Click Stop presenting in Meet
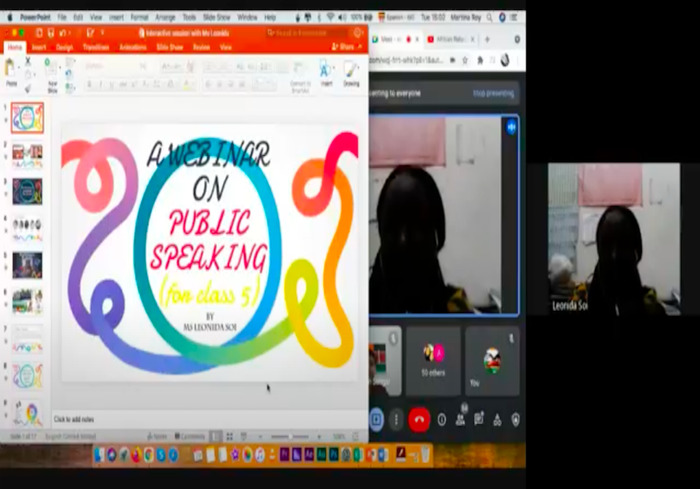Image resolution: width=700 pixels, height=489 pixels. (493, 93)
